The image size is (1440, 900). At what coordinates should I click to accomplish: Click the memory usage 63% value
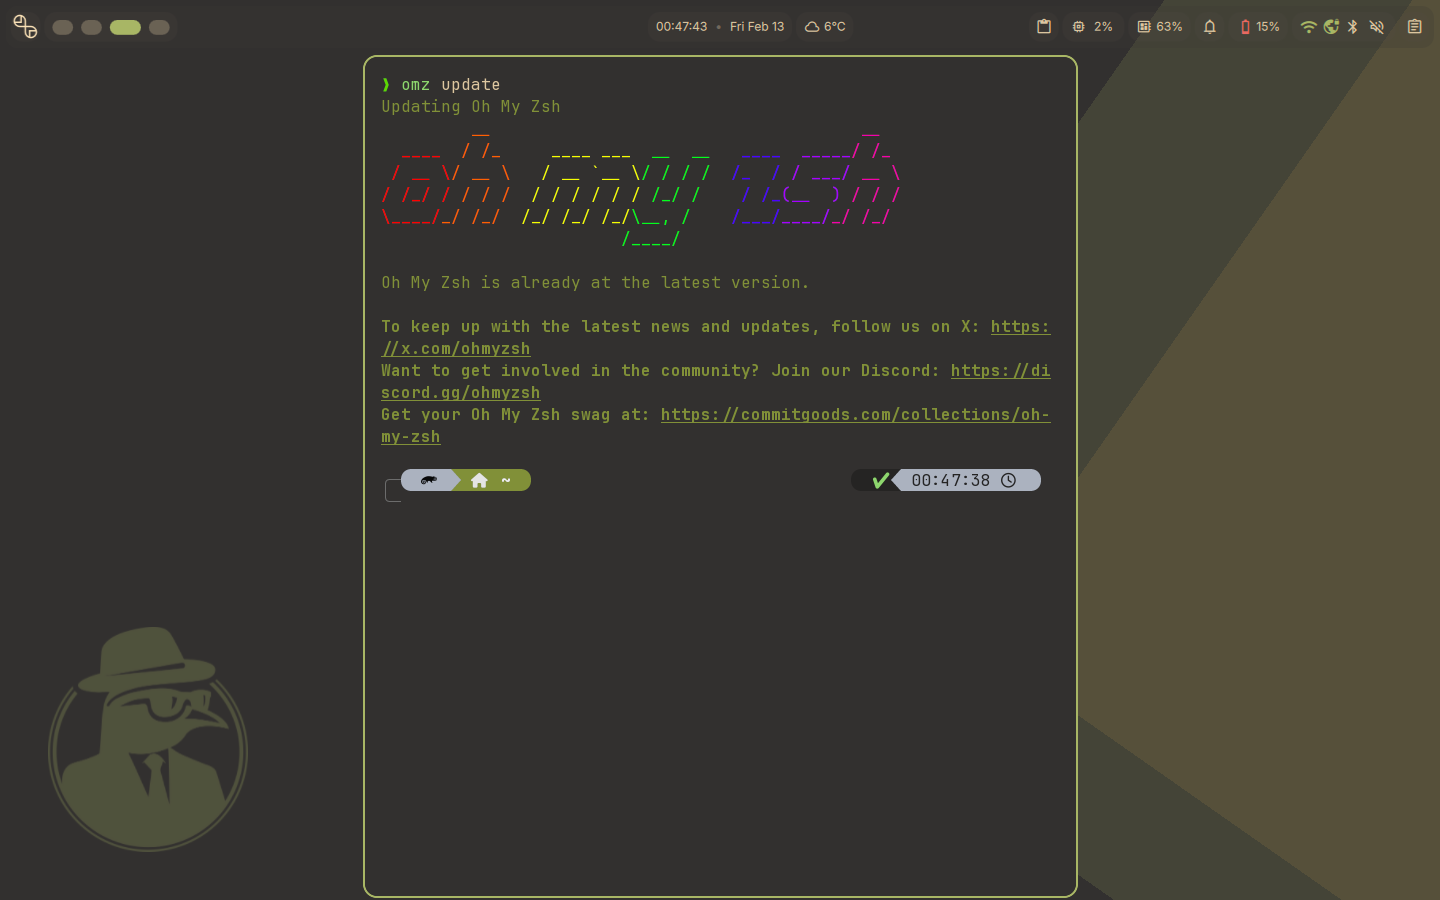tap(1169, 27)
